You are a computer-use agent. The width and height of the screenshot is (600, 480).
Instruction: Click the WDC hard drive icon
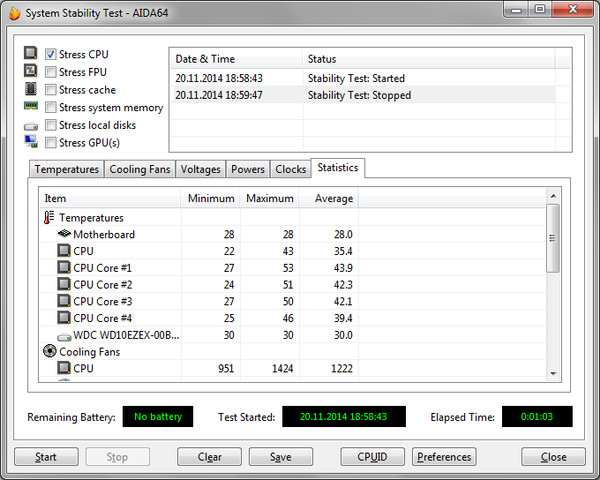pyautogui.click(x=64, y=336)
